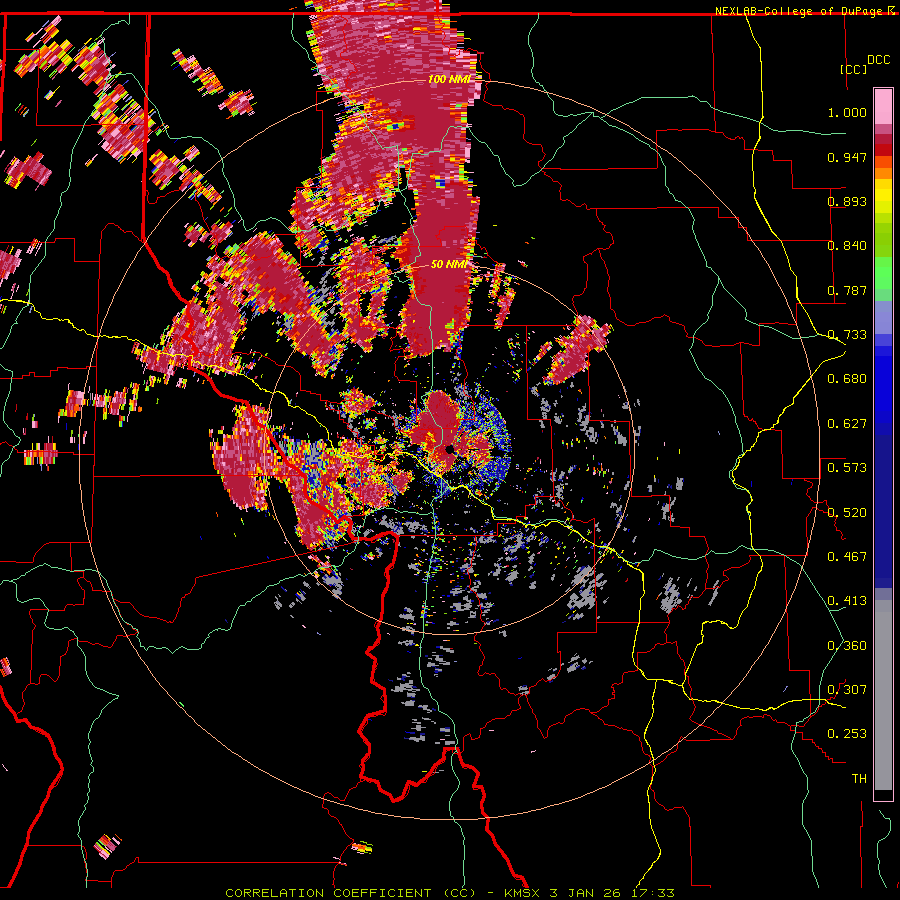The width and height of the screenshot is (900, 900).
Task: Click the 0.893 scale value
Action: tap(847, 201)
